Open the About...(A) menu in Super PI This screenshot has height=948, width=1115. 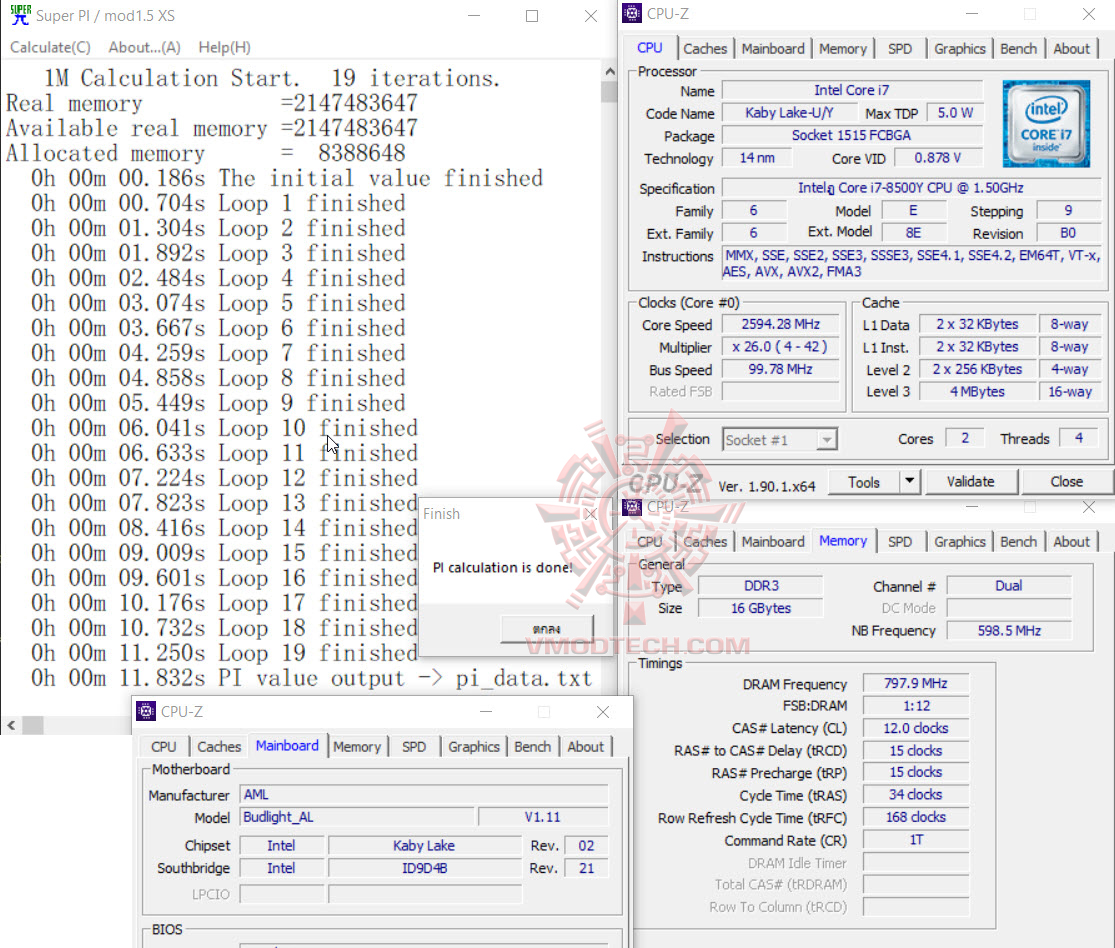144,48
